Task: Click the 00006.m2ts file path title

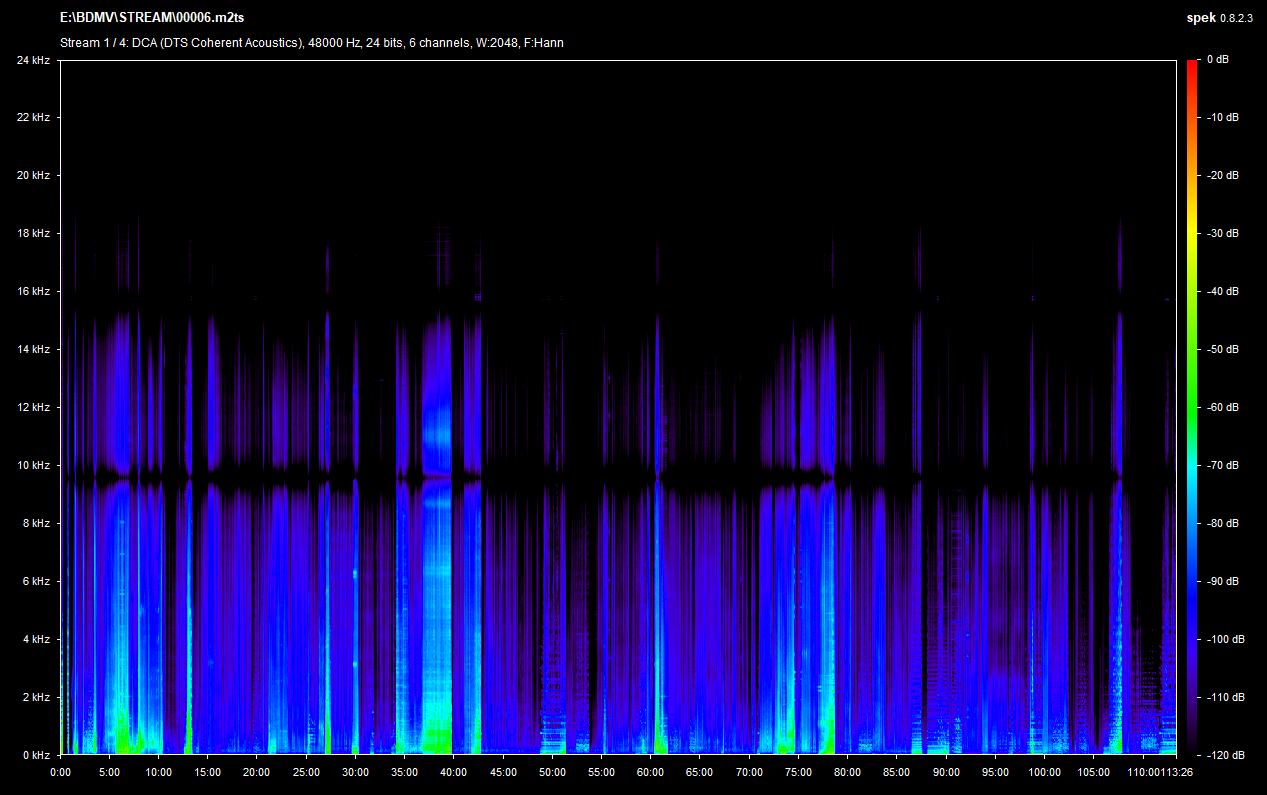Action: (x=155, y=18)
